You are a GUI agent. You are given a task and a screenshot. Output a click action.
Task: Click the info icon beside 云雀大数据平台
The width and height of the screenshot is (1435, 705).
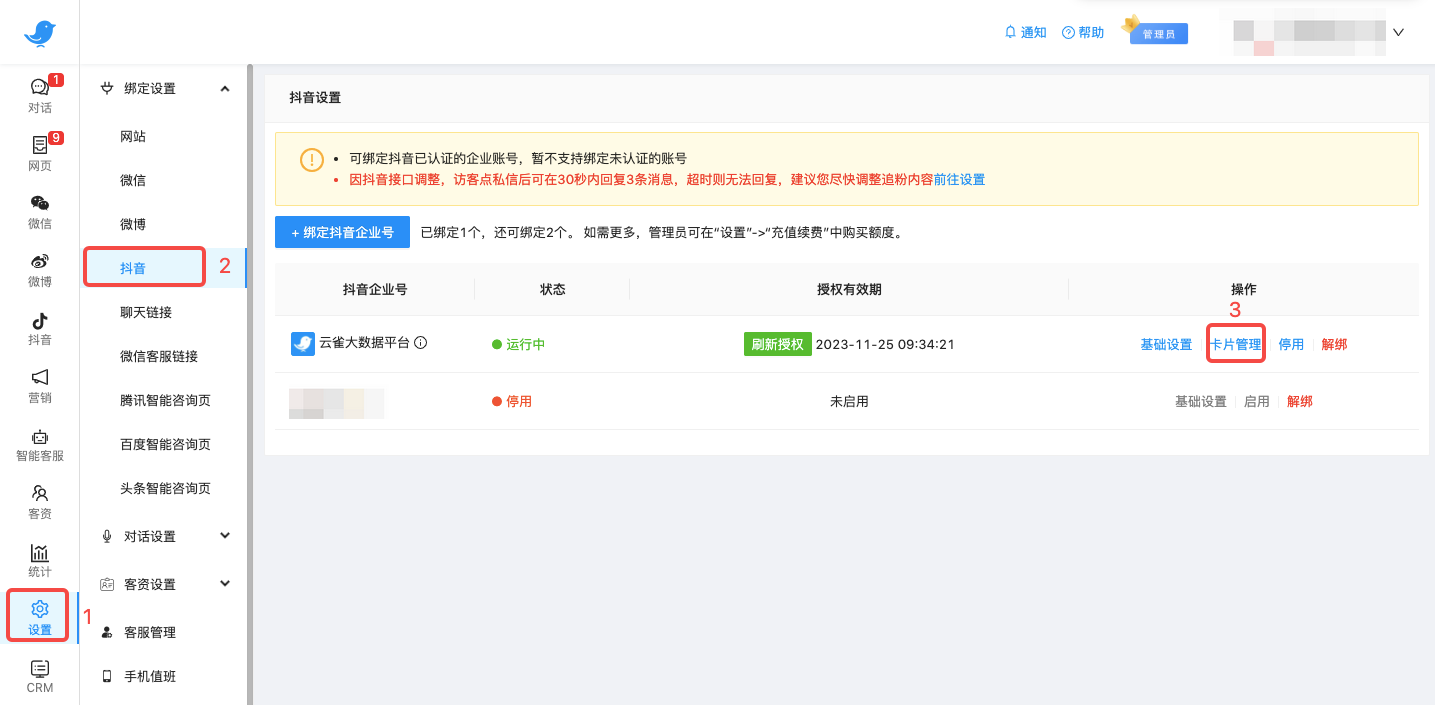421,342
